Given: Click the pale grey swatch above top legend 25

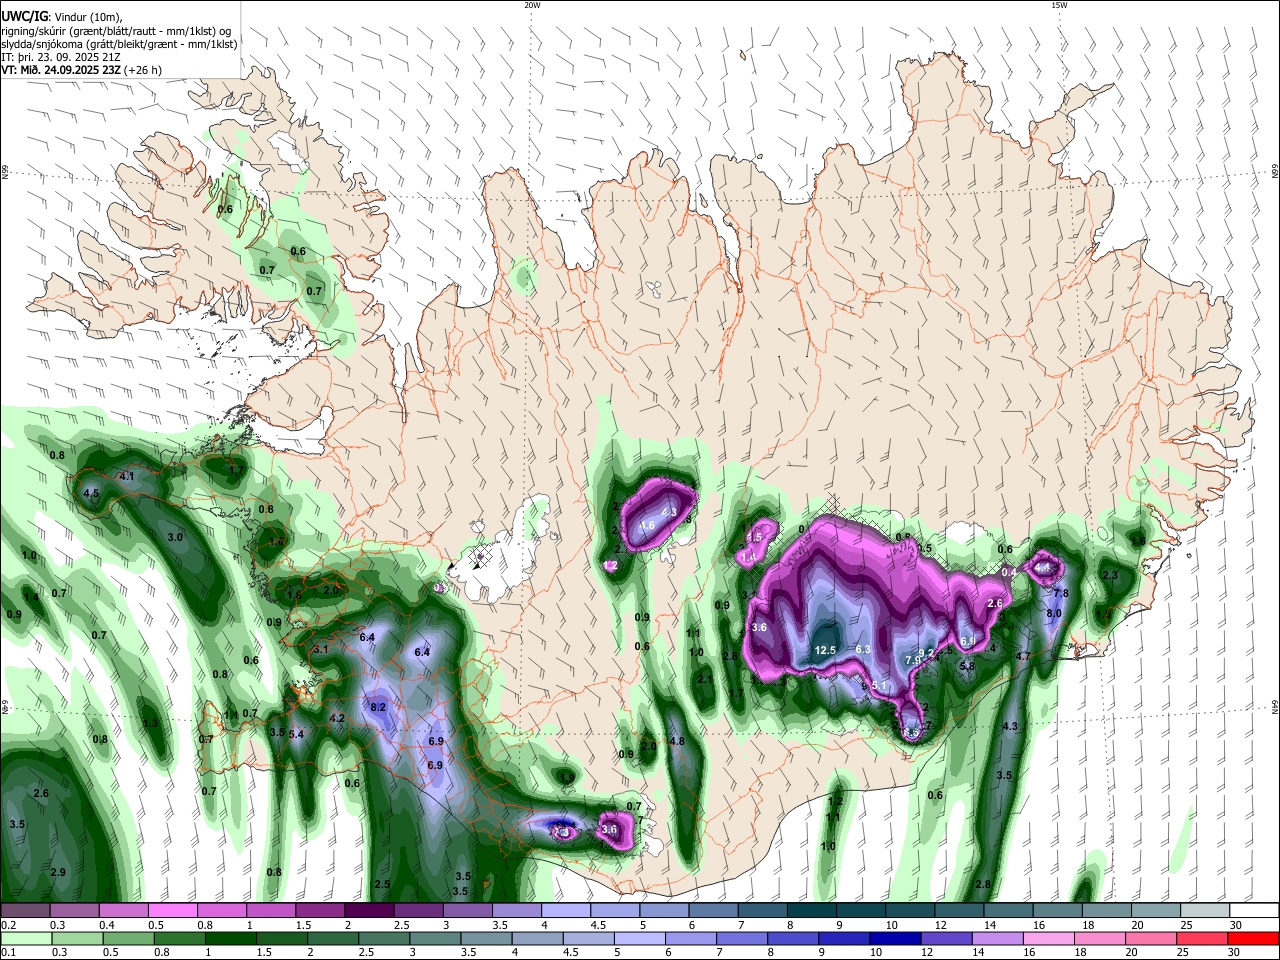Looking at the screenshot, I should click(x=1204, y=910).
